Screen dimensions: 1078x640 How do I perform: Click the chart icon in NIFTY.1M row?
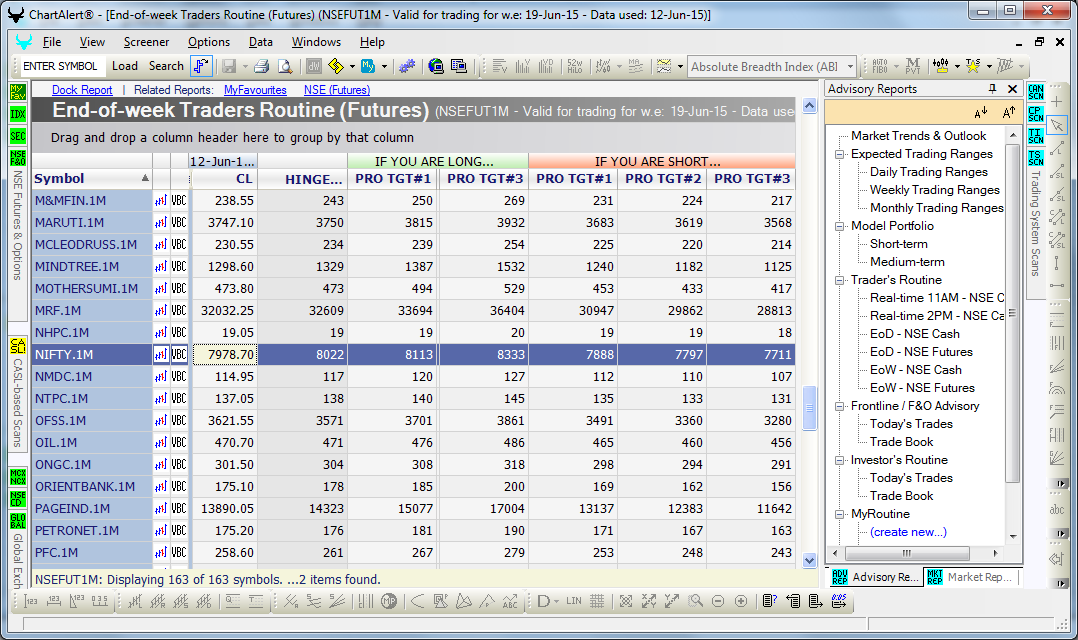(x=161, y=355)
